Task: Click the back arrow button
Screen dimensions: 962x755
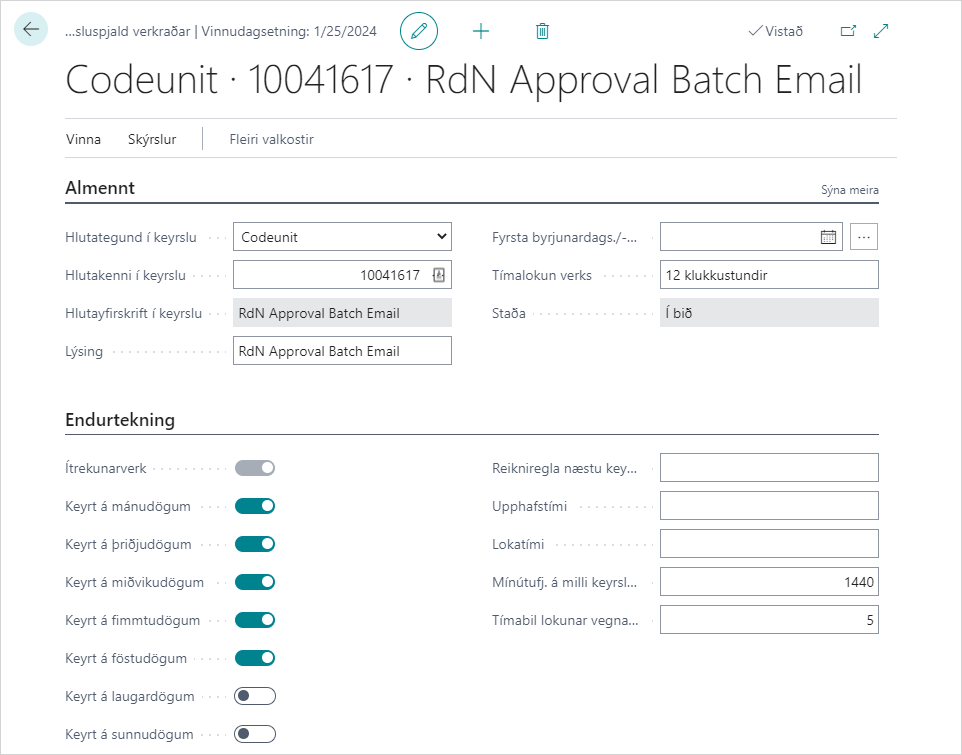Action: [x=31, y=30]
